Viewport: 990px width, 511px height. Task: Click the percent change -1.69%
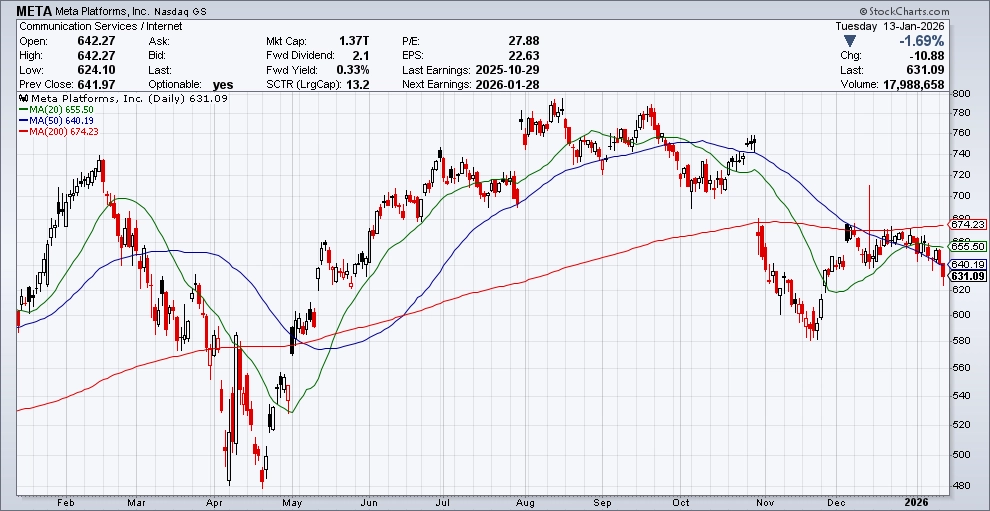pyautogui.click(x=922, y=41)
